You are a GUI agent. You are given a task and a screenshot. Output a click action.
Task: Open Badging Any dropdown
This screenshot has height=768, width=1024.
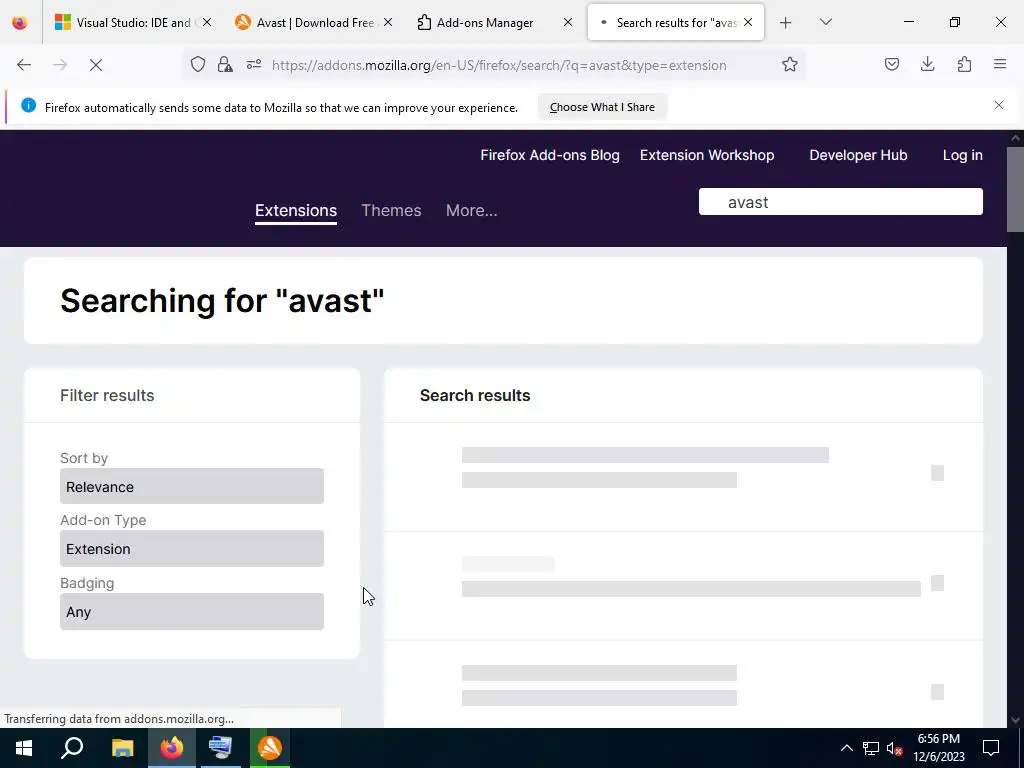point(192,612)
